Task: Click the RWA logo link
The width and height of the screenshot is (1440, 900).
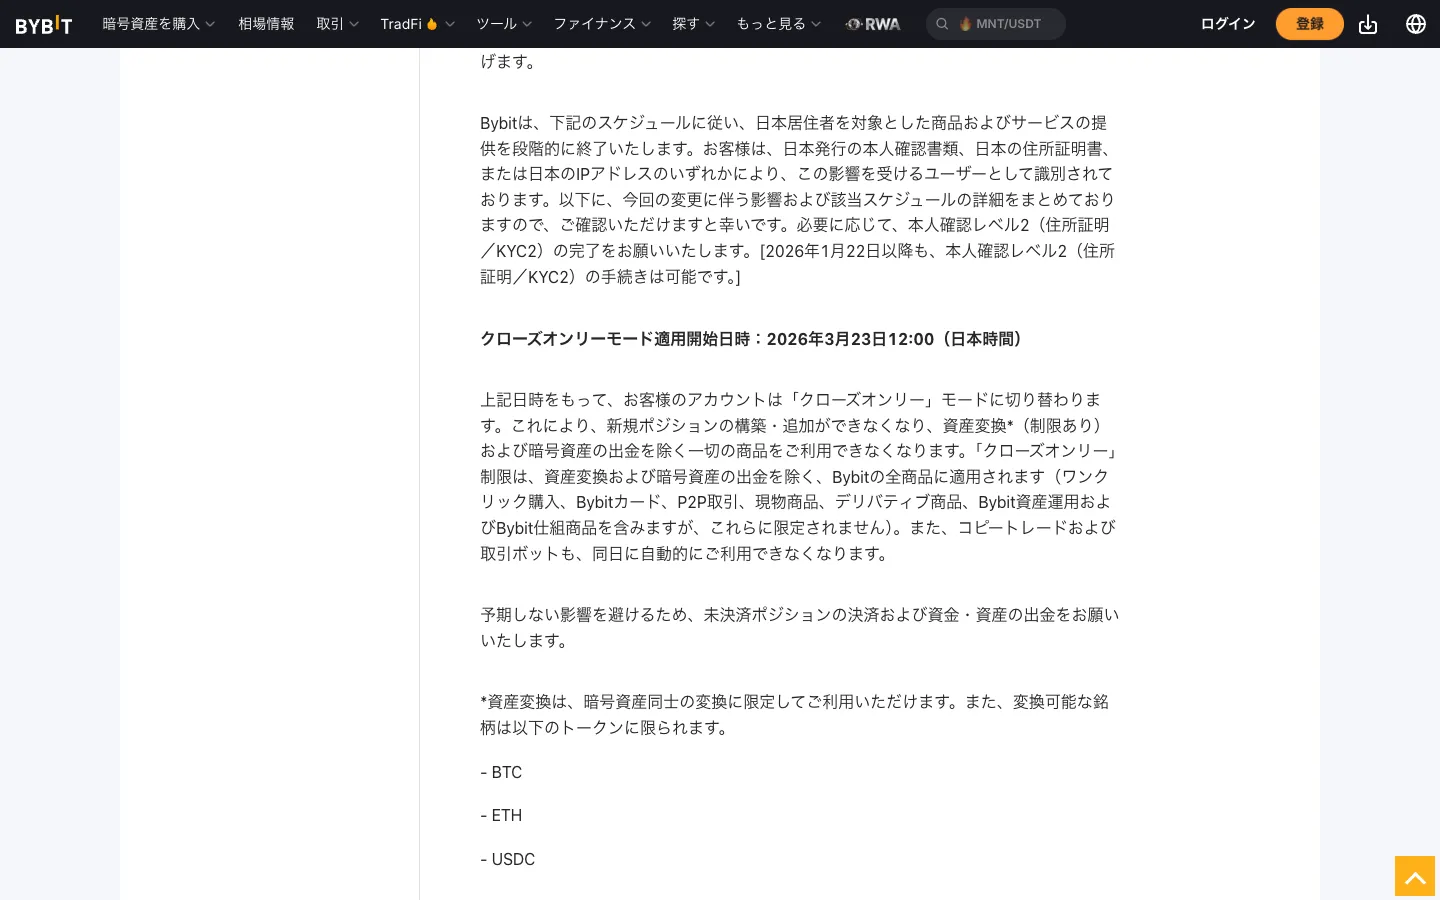Action: coord(873,24)
